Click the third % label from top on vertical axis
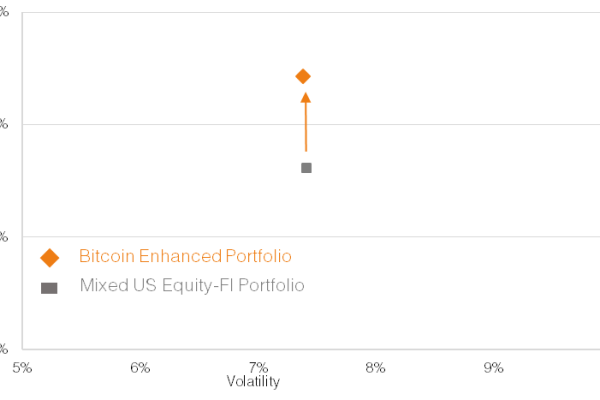The width and height of the screenshot is (600, 400). 3,237
